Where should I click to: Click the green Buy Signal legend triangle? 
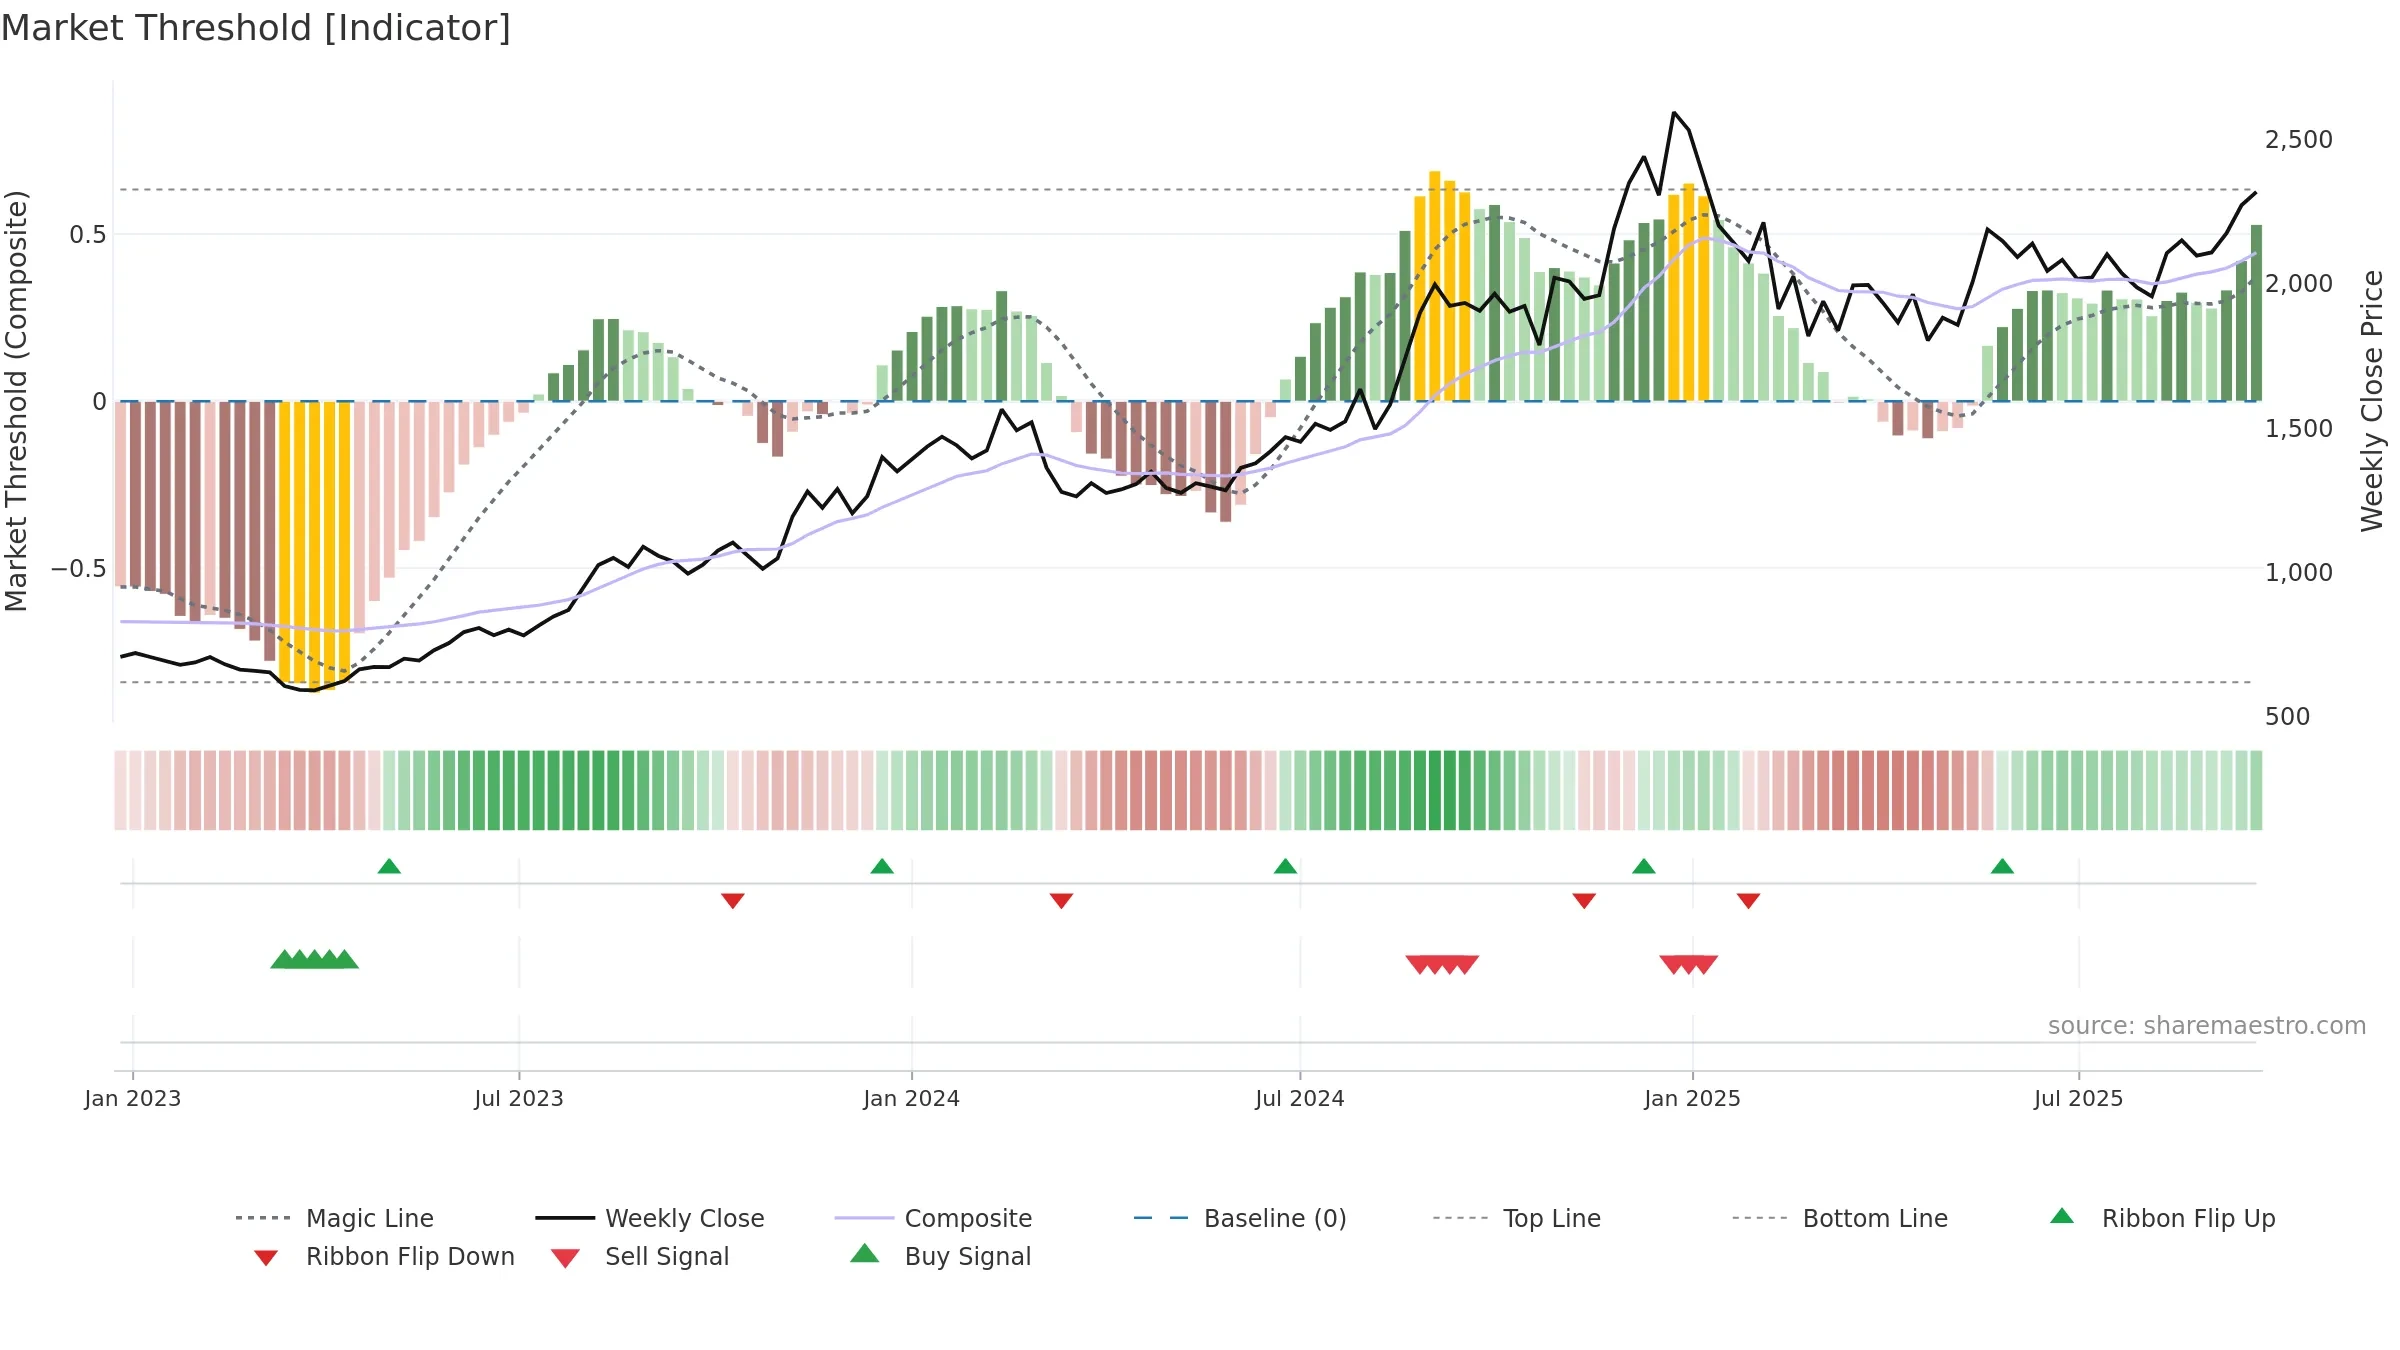[864, 1253]
